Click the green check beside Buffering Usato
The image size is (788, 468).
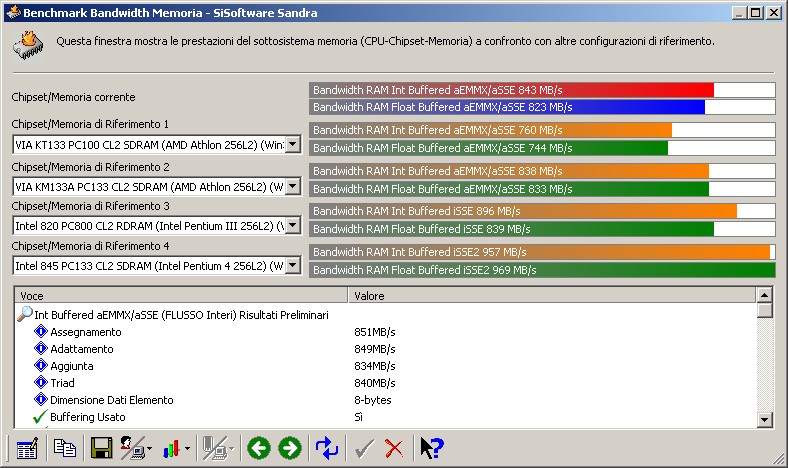click(40, 417)
